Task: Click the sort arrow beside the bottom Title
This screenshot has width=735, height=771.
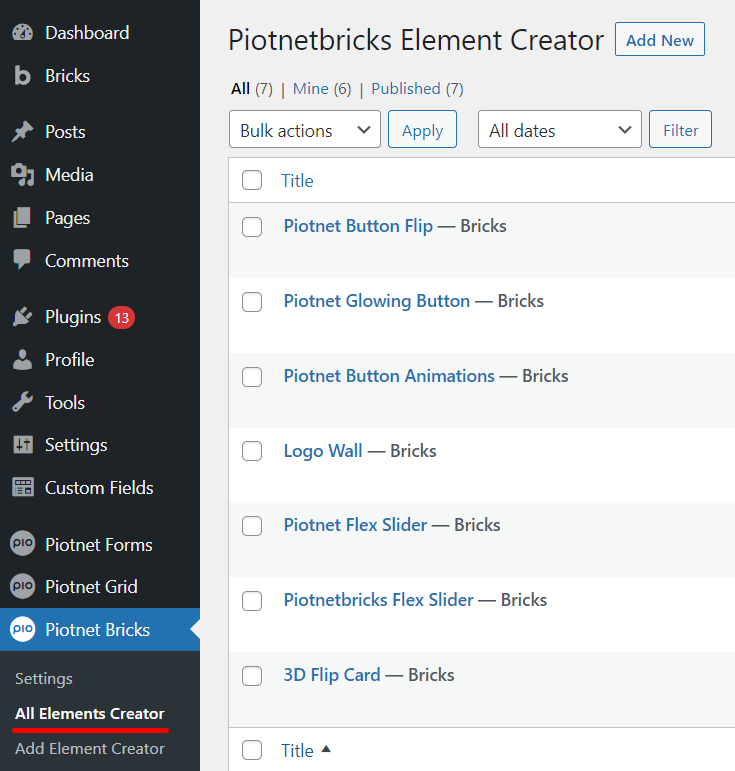Action: tap(325, 749)
